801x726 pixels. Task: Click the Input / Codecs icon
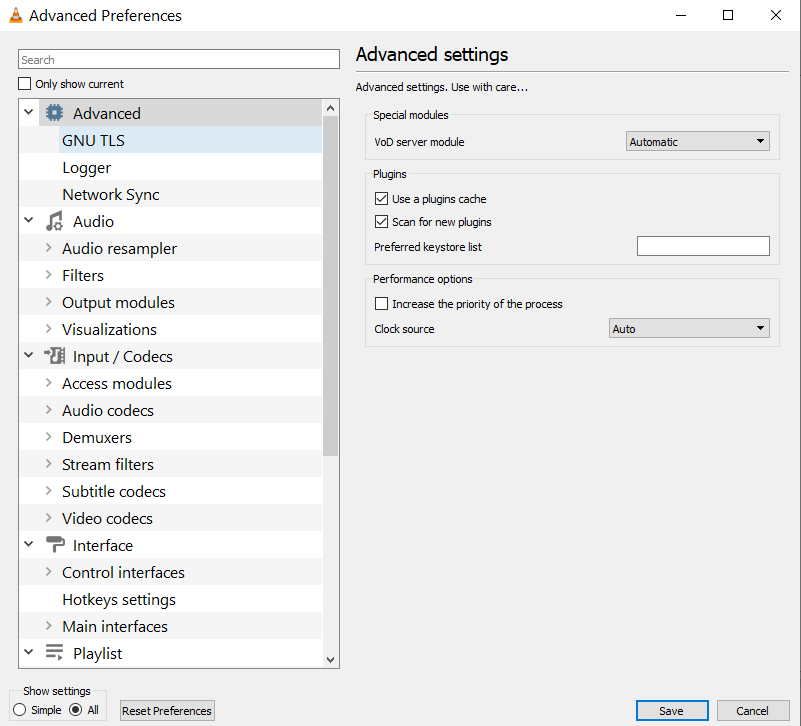(x=54, y=356)
